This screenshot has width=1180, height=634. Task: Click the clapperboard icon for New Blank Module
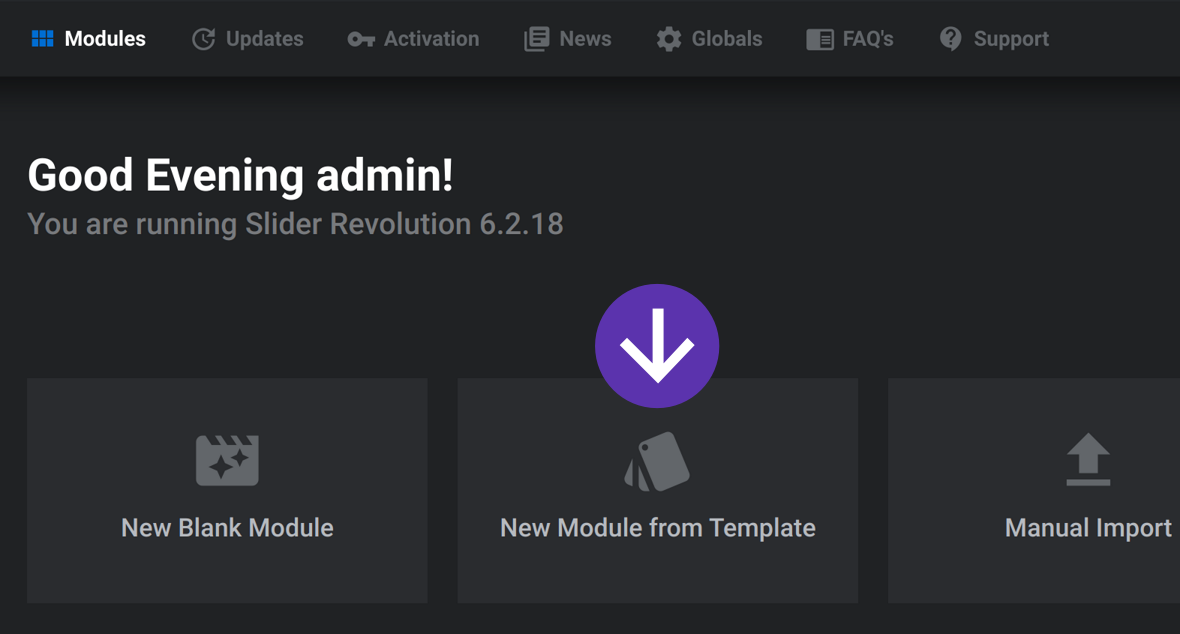(227, 460)
